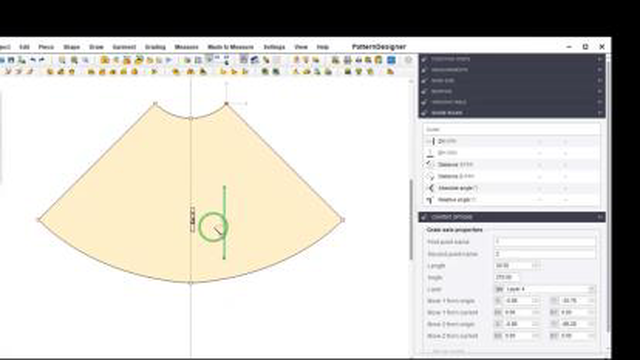Select the Dy guide row
Viewport: 640px width, 360px height.
pos(511,153)
